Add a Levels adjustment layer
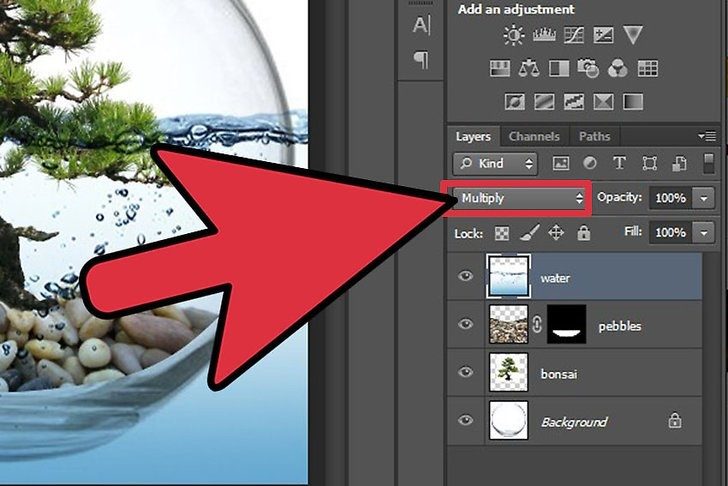 [544, 36]
